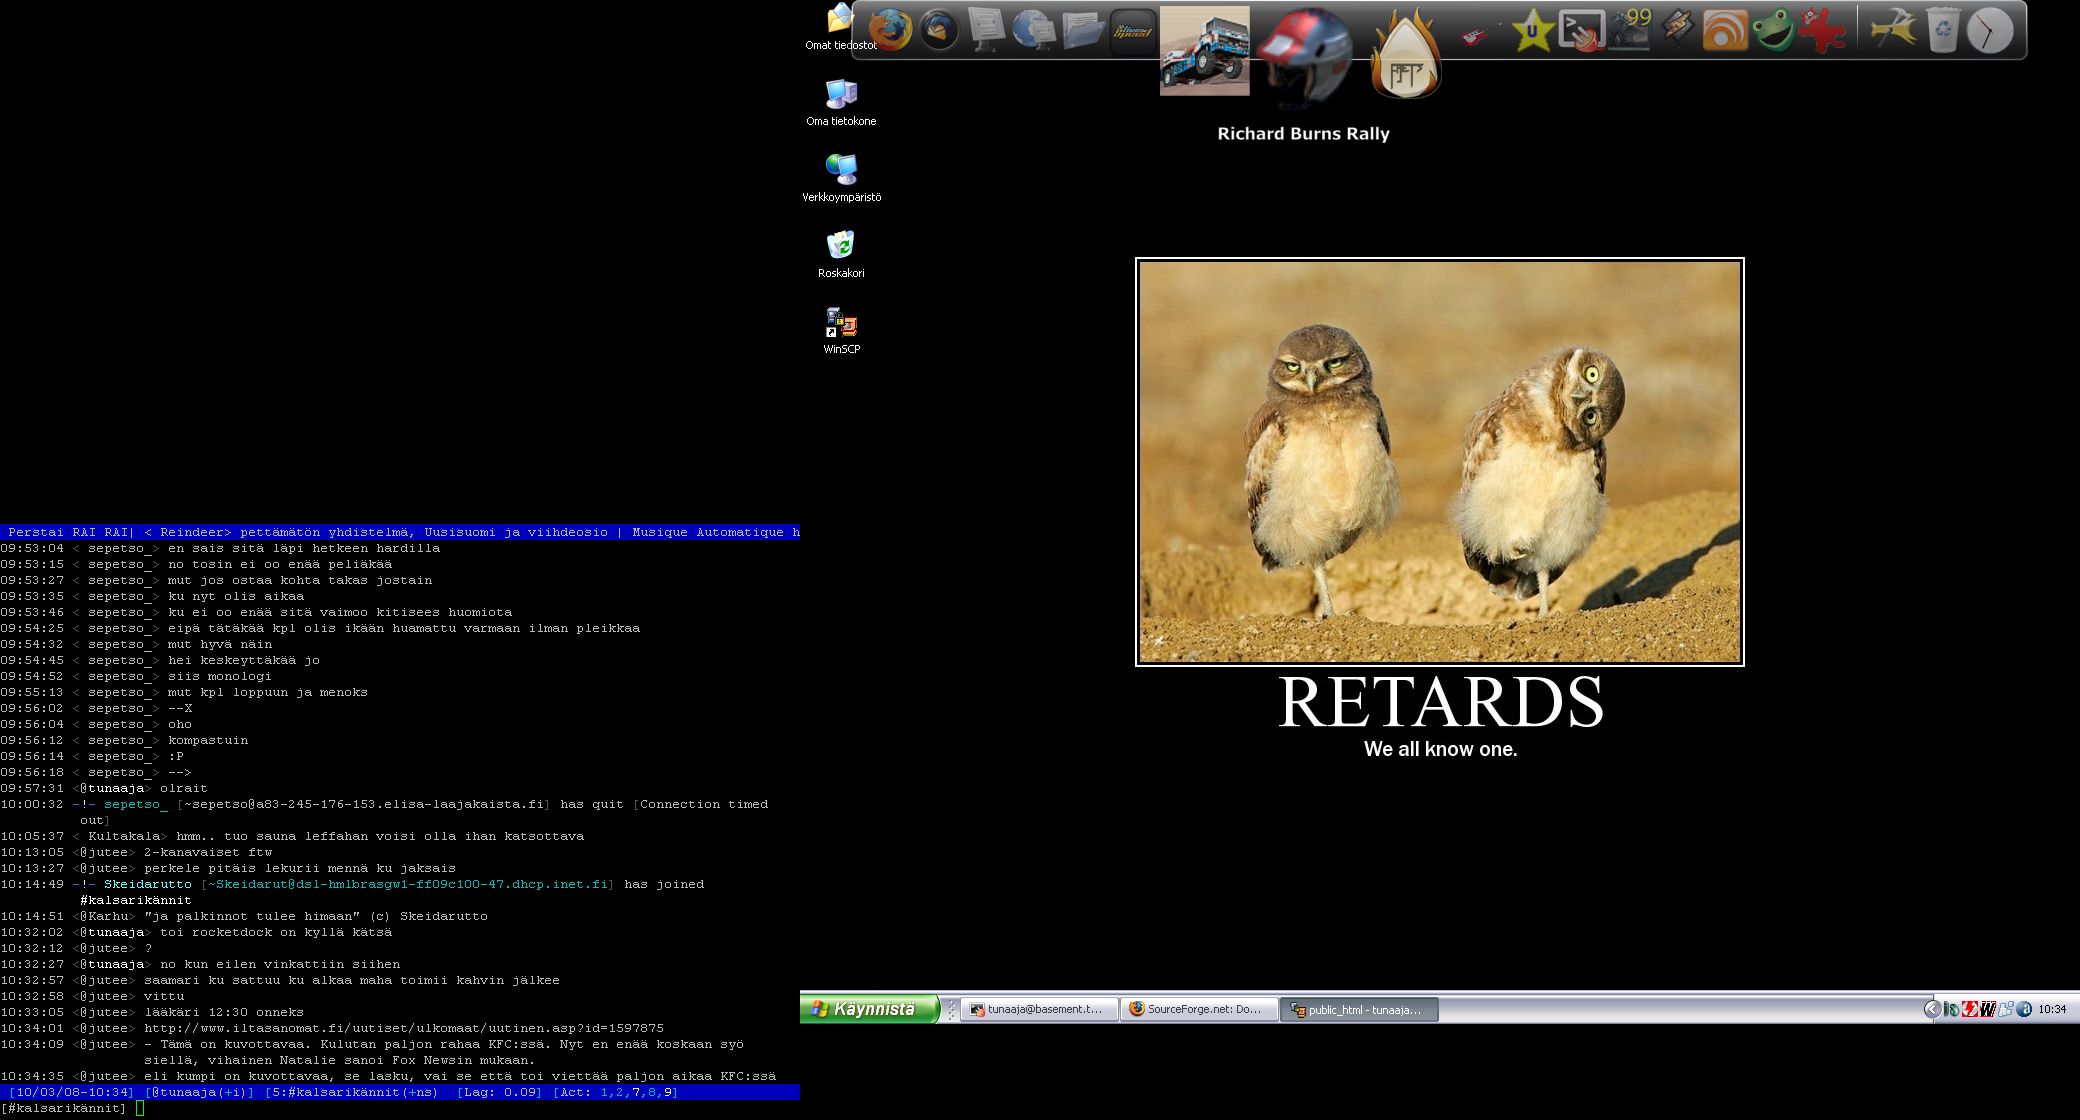Open Thunderbird in the dock
This screenshot has height=1120, width=2080.
click(938, 30)
